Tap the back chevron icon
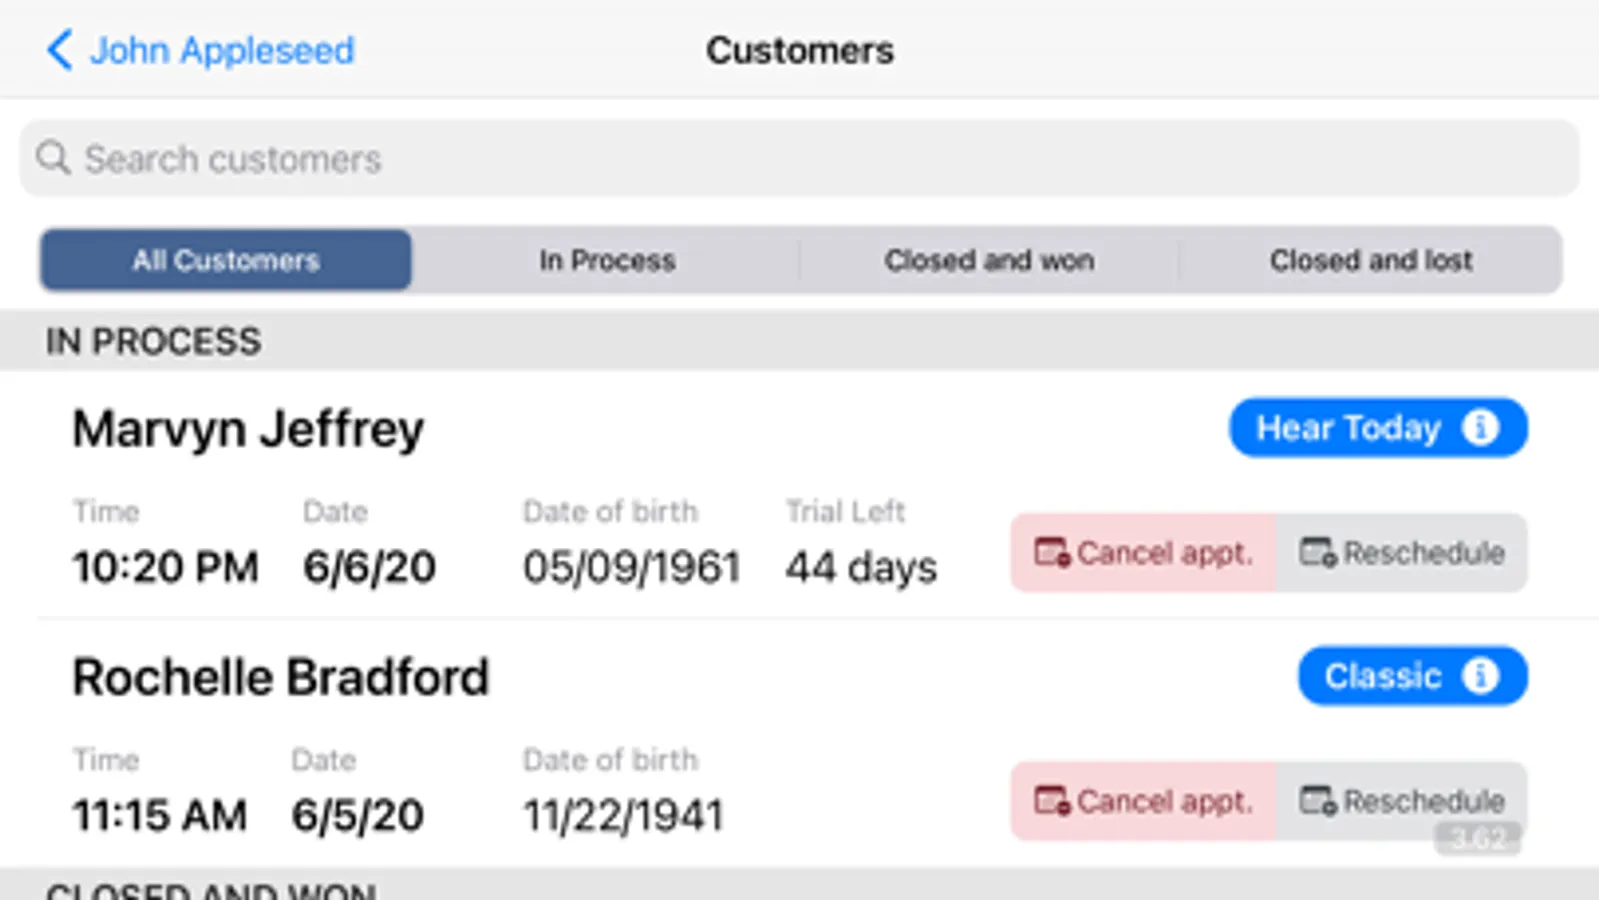 click(x=59, y=50)
